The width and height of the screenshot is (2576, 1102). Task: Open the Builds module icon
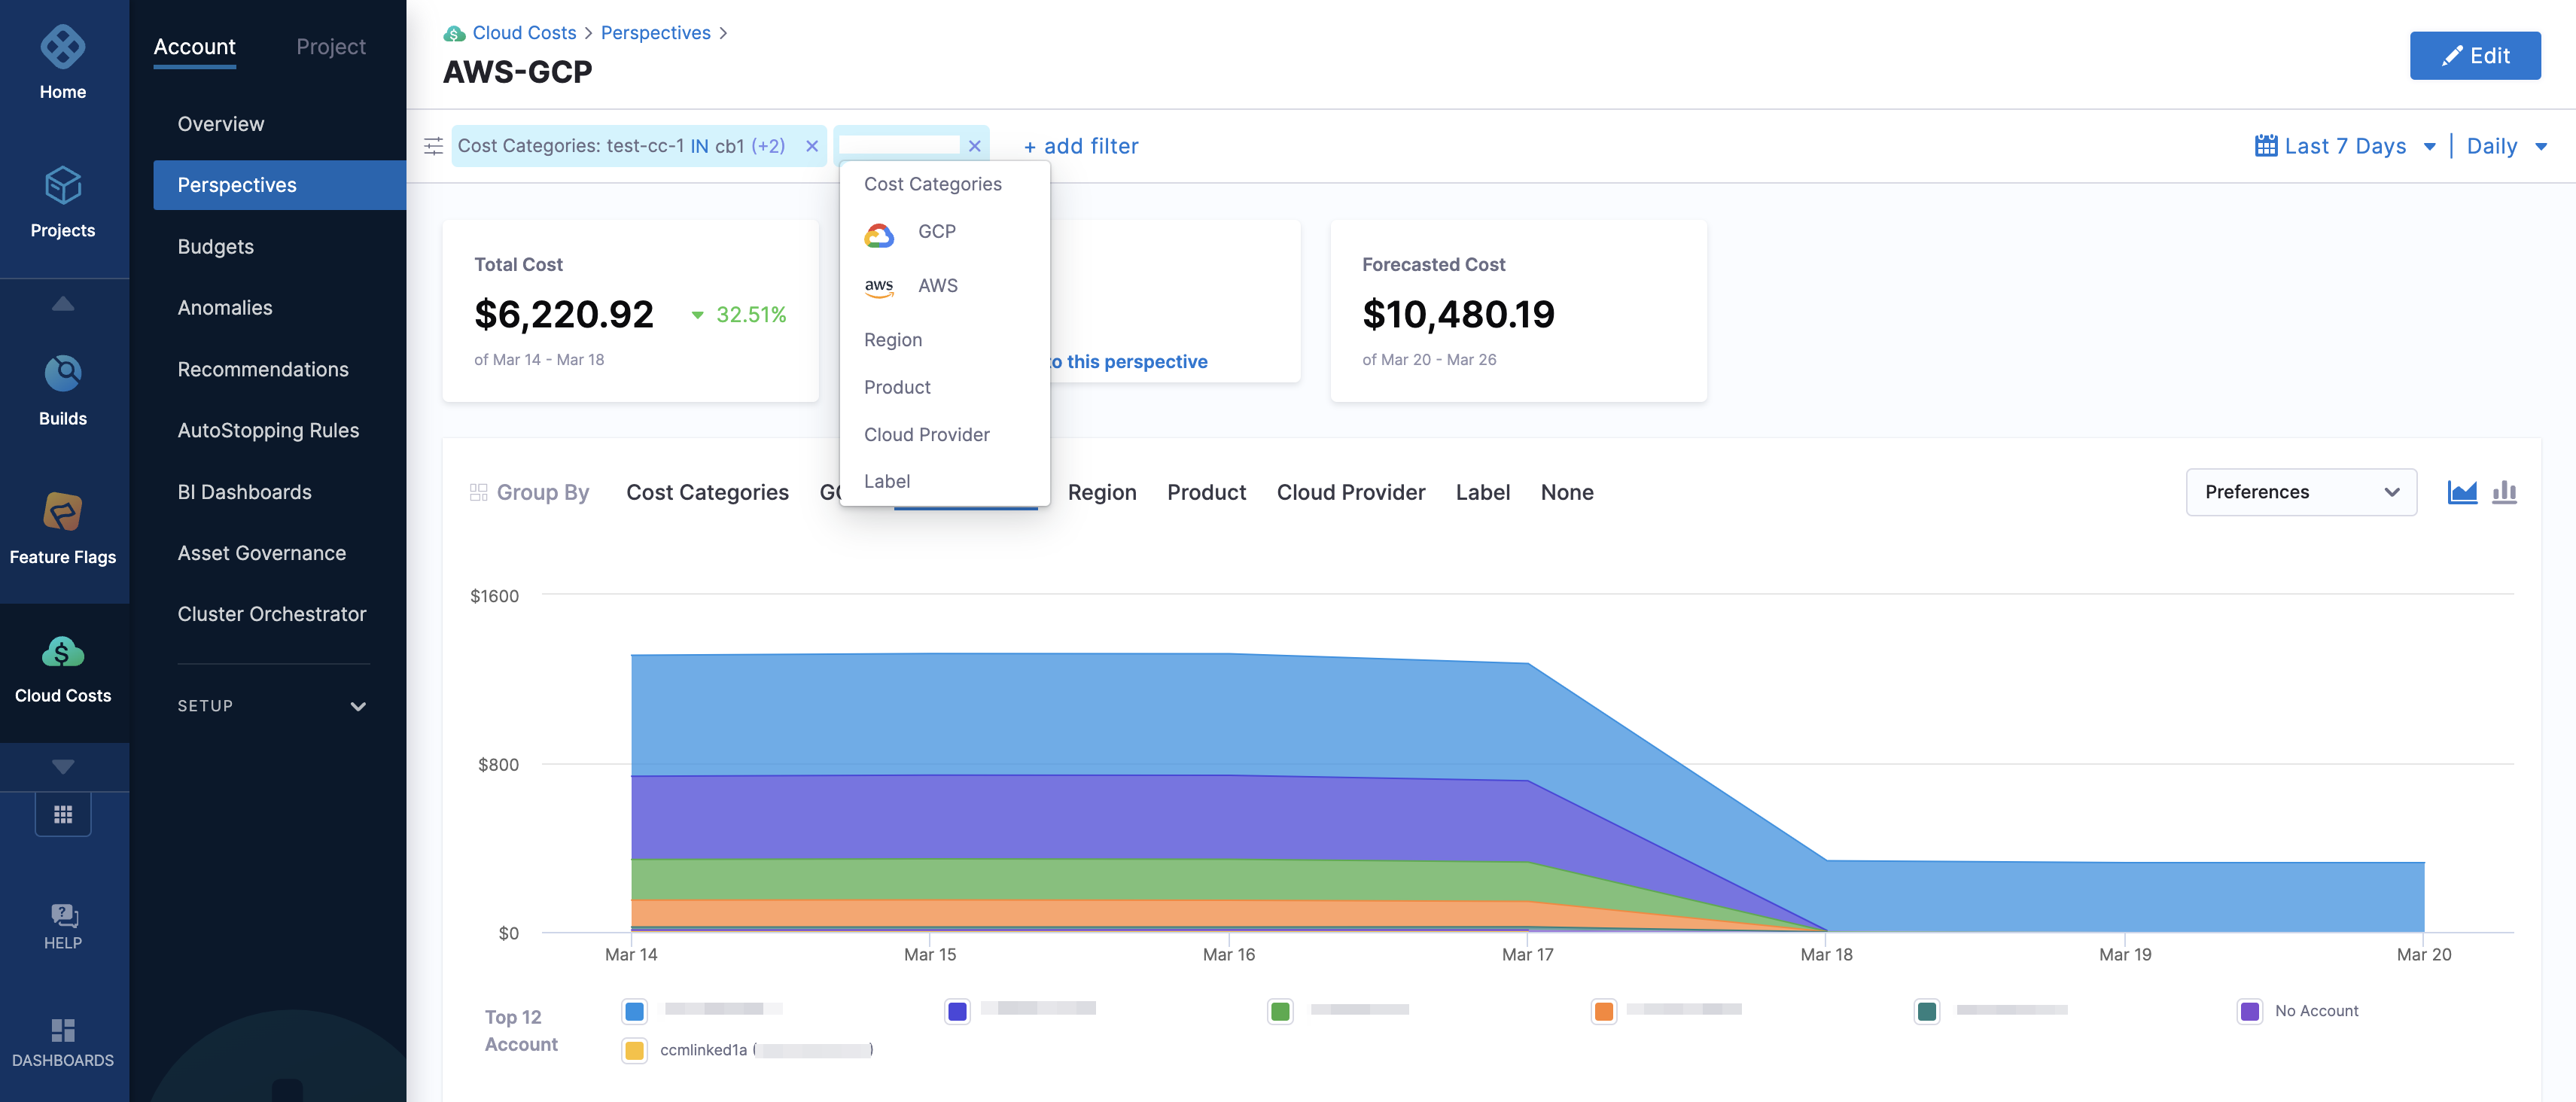[62, 374]
